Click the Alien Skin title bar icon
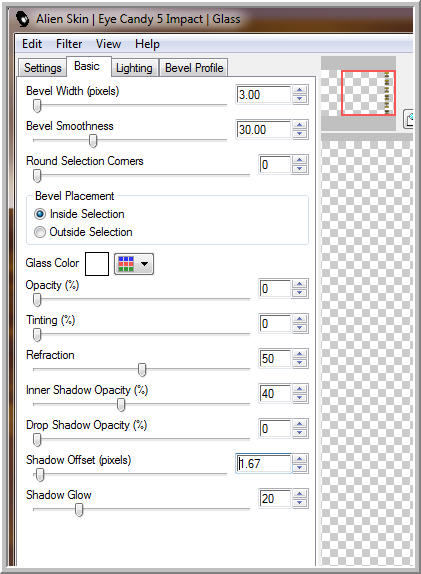This screenshot has width=421, height=574. pyautogui.click(x=23, y=19)
